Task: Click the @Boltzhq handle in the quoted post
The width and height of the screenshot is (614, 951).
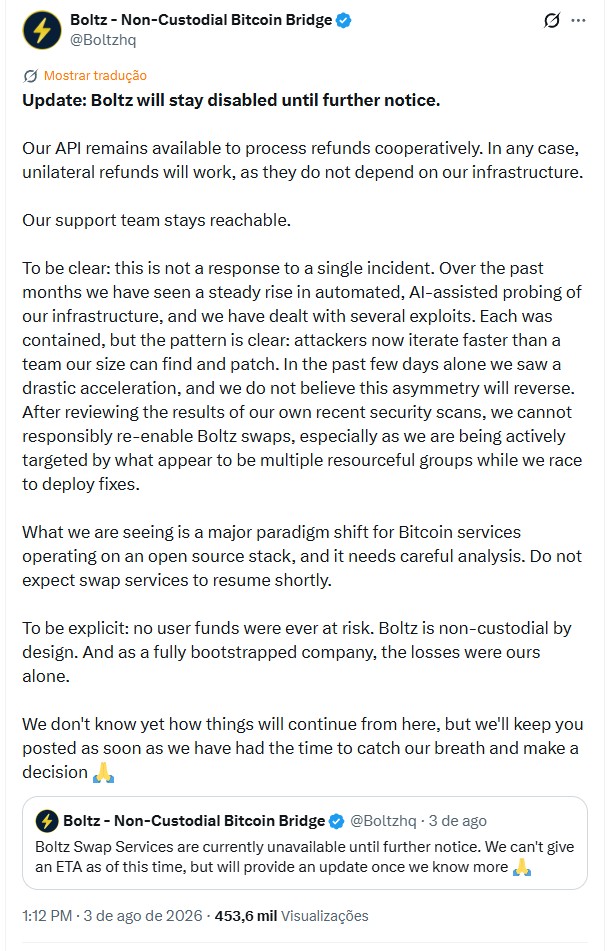Action: click(383, 821)
